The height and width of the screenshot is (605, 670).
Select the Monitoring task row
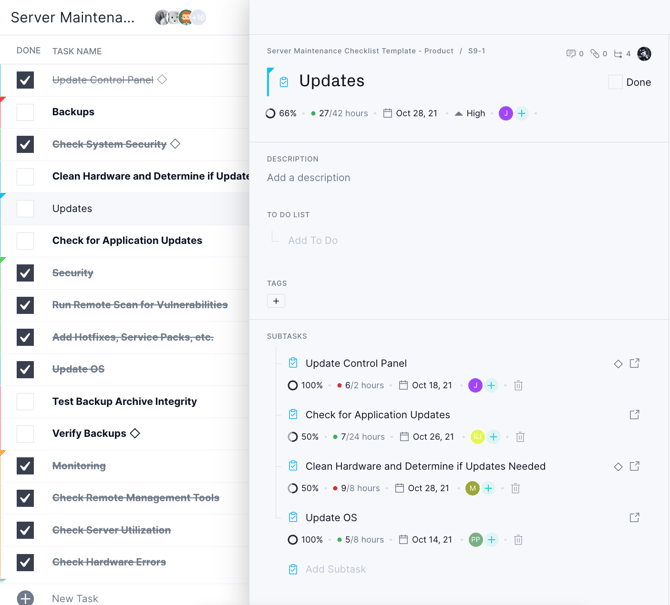(x=125, y=466)
